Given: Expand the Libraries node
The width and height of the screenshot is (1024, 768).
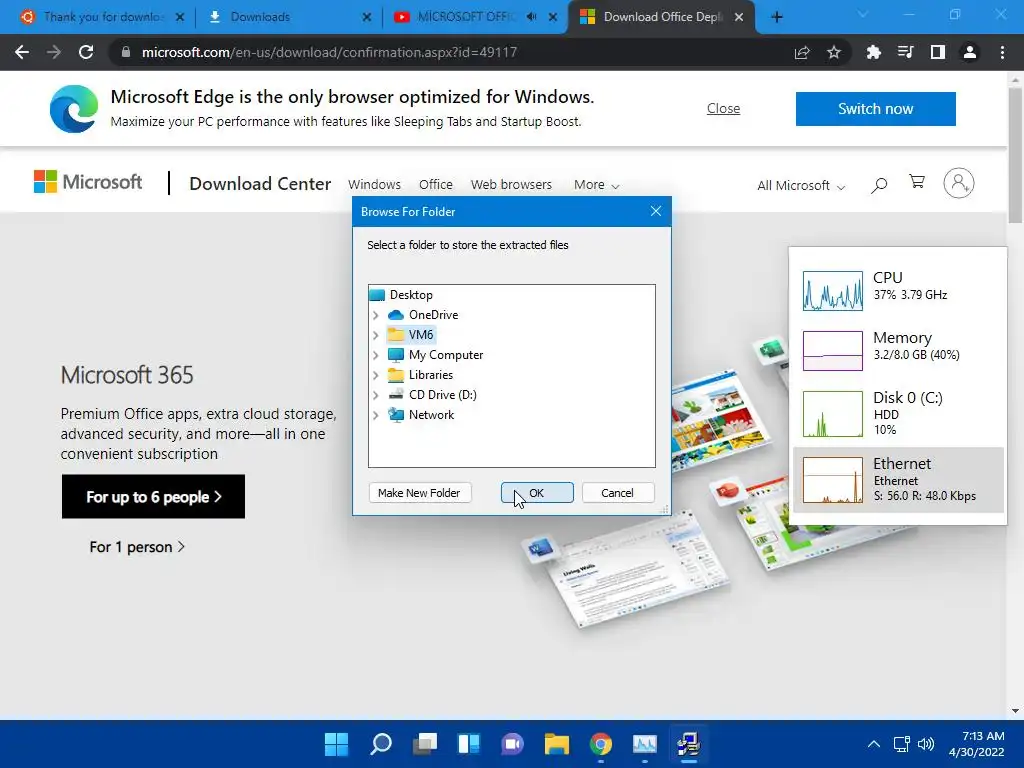Looking at the screenshot, I should [x=376, y=376].
